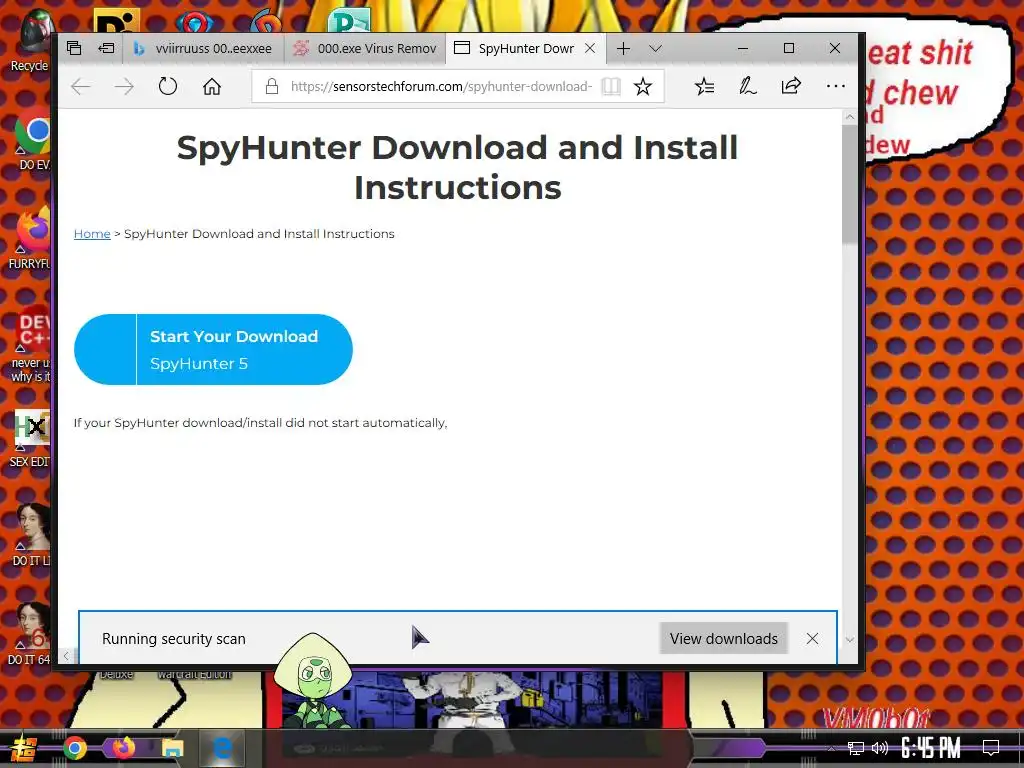
Task: Click the View downloads button
Action: point(724,639)
